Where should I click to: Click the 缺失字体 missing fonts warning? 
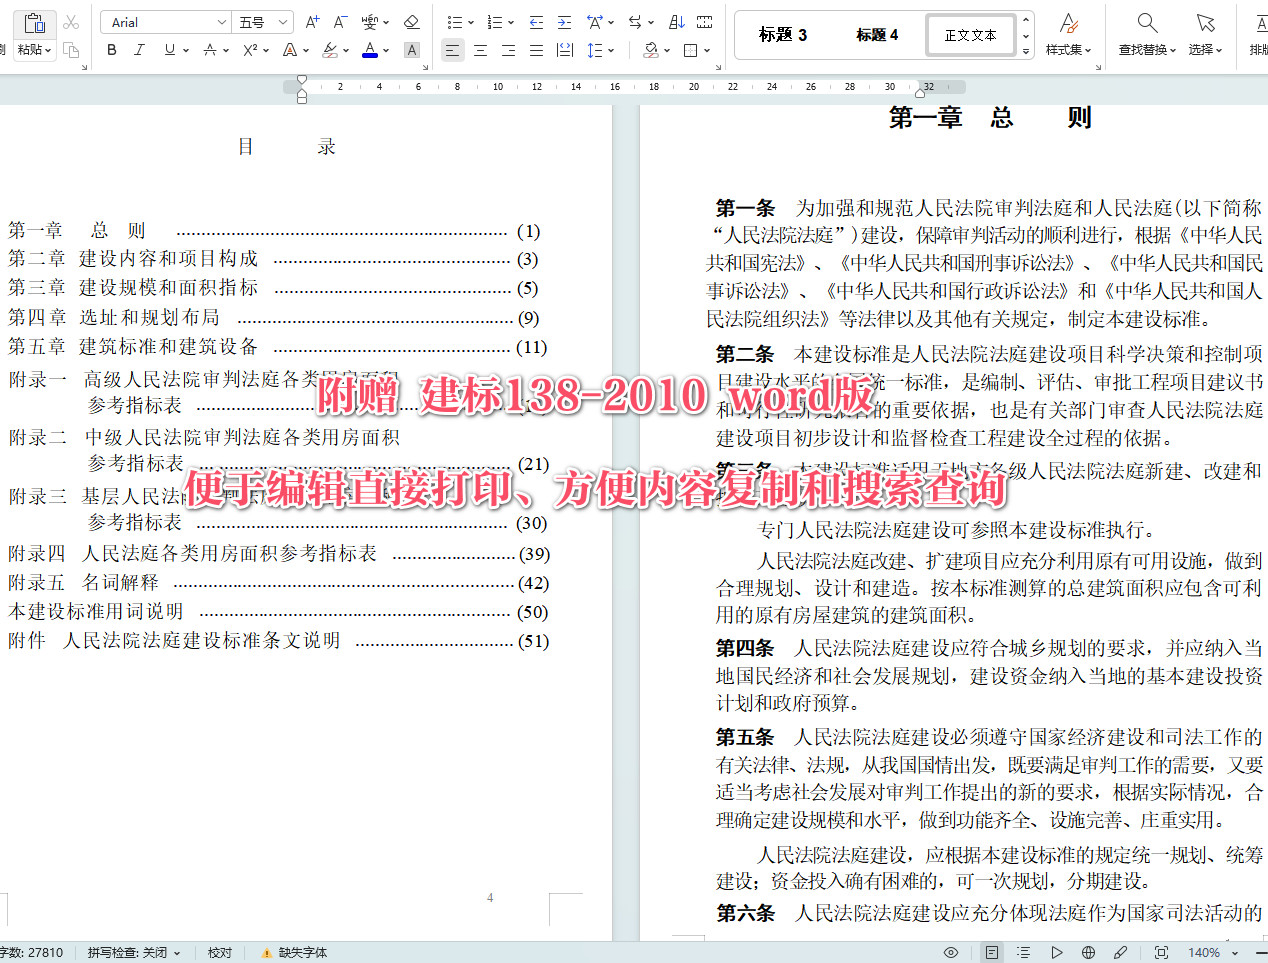coord(296,952)
